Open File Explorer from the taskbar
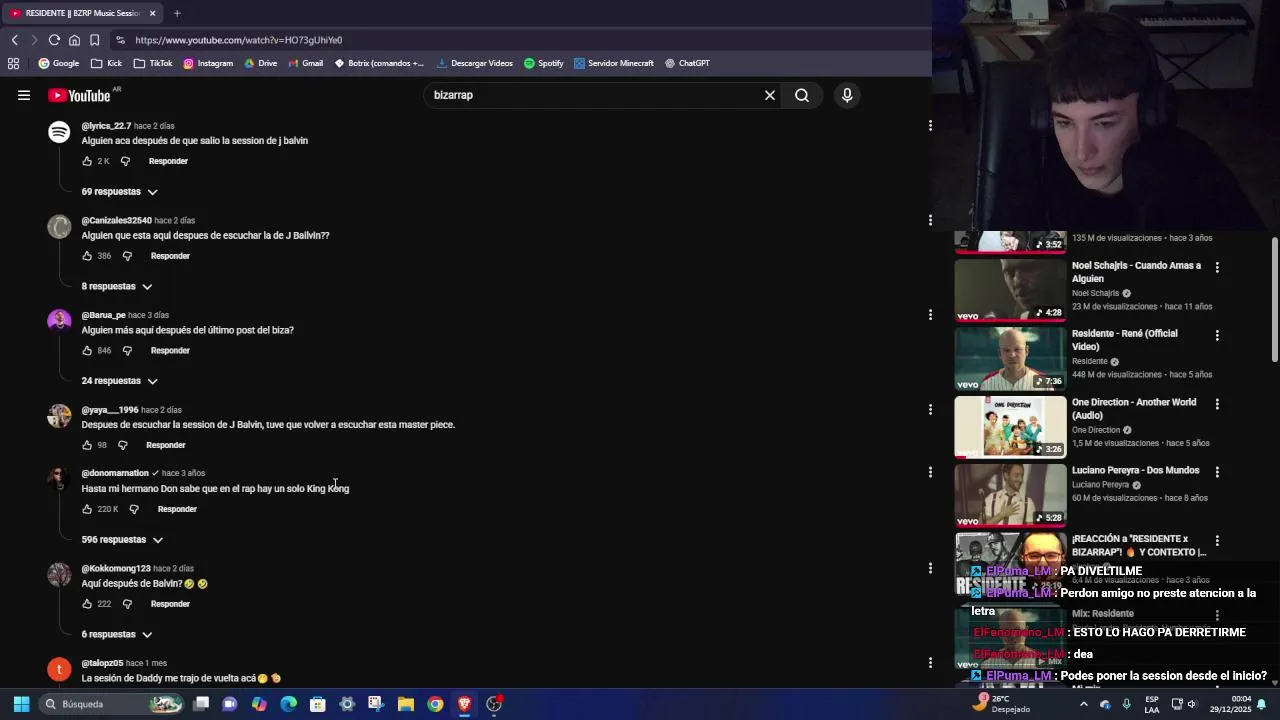 [406, 704]
